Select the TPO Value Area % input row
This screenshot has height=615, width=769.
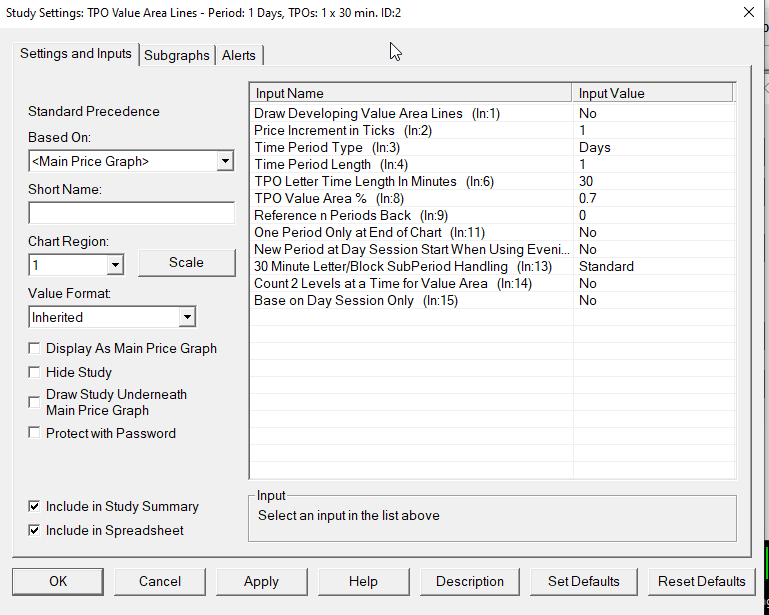coord(414,198)
